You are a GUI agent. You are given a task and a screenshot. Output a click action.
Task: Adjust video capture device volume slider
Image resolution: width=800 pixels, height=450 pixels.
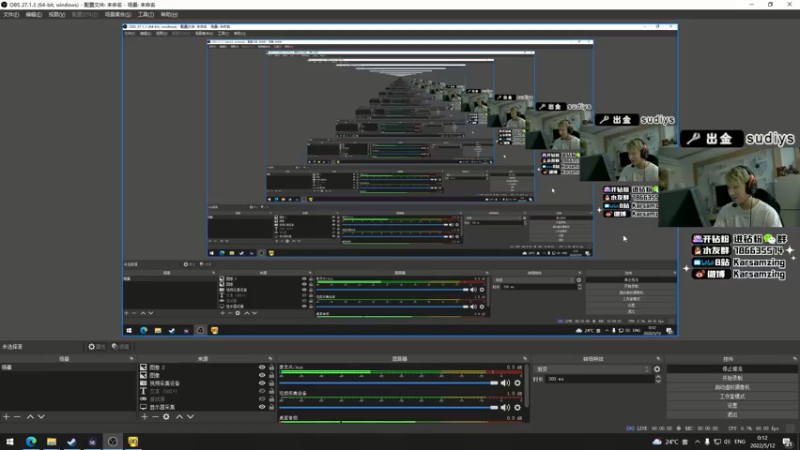[x=389, y=407]
